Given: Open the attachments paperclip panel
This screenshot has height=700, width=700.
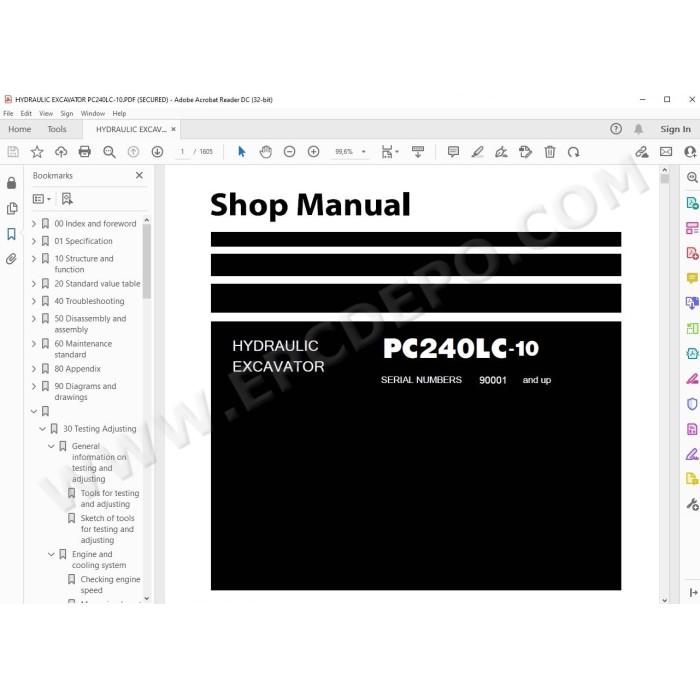Looking at the screenshot, I should pos(12,259).
